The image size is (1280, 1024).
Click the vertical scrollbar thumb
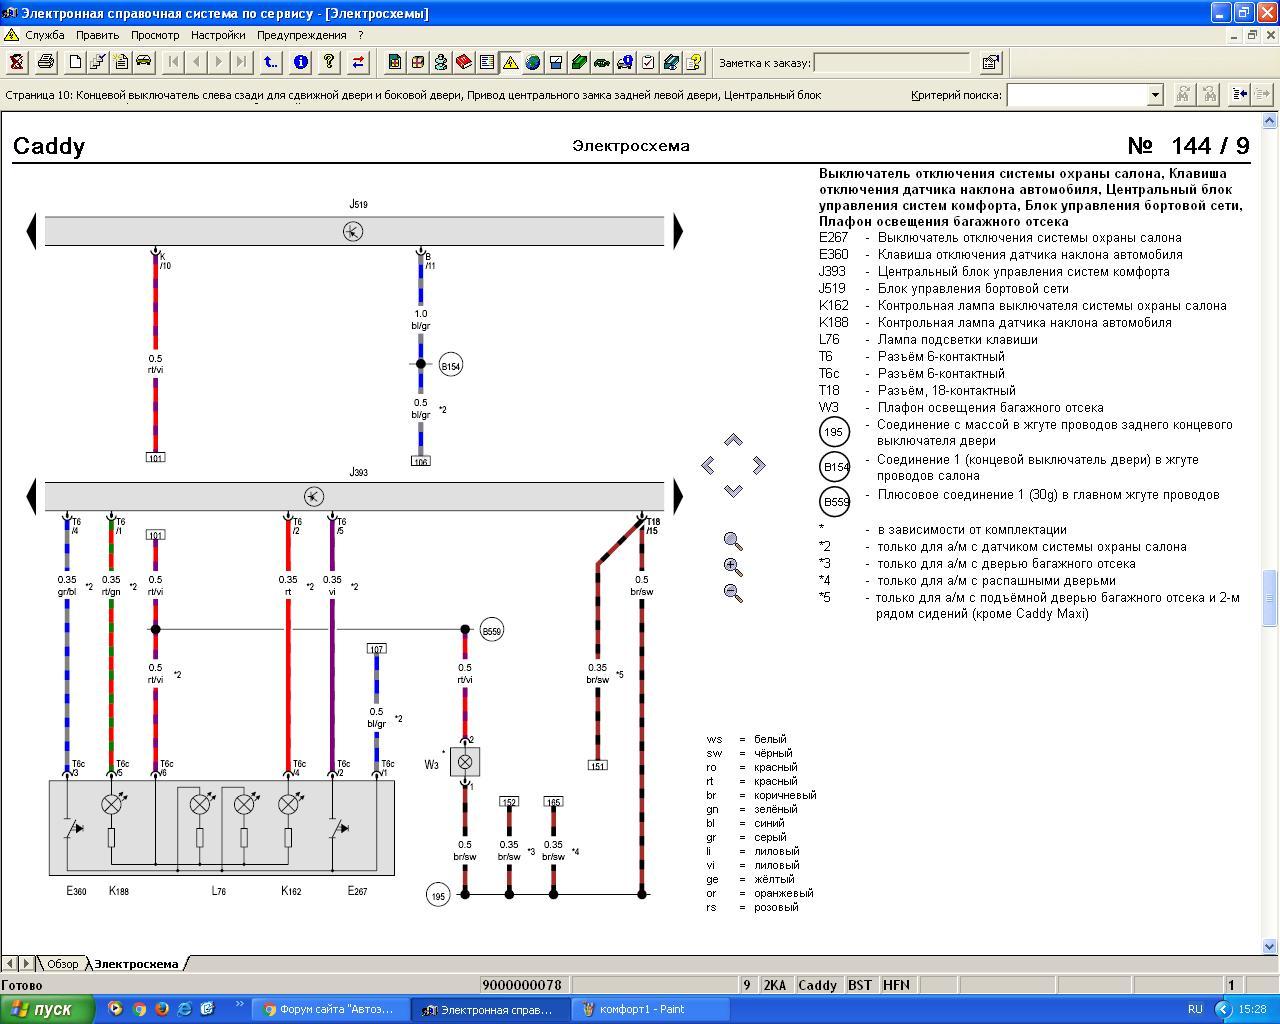point(1270,598)
